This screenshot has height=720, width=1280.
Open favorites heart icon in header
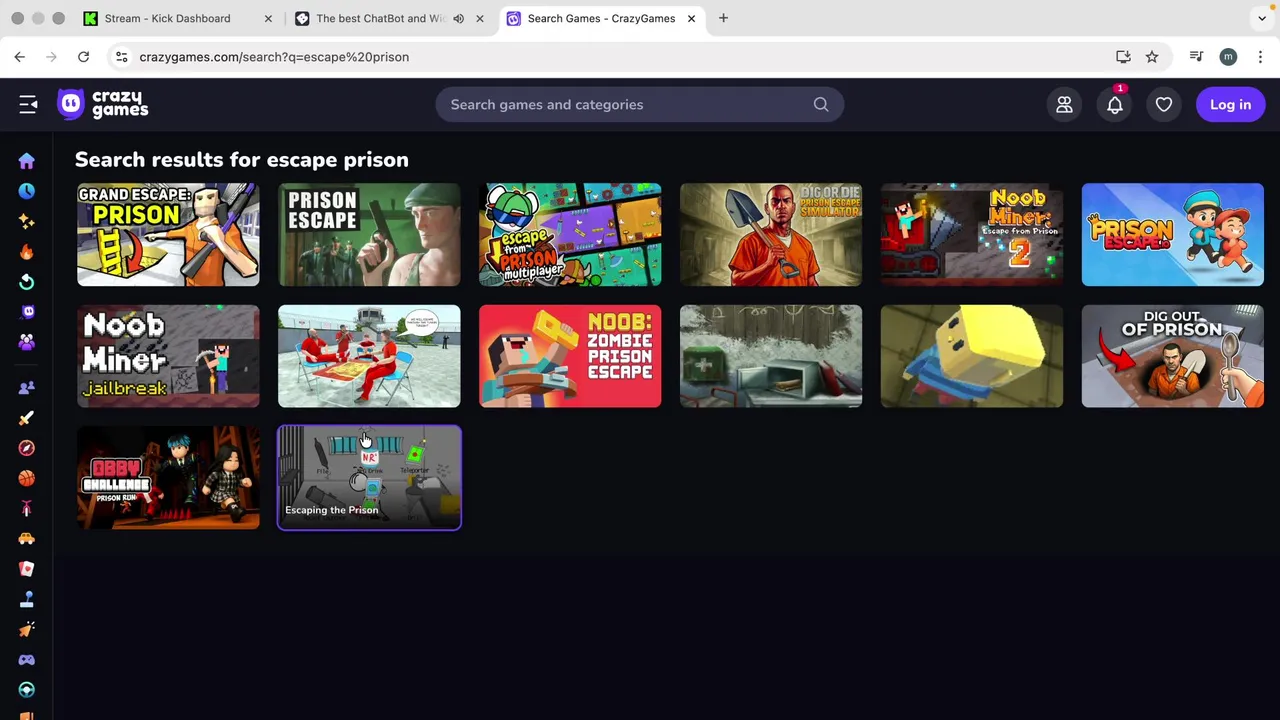point(1164,104)
